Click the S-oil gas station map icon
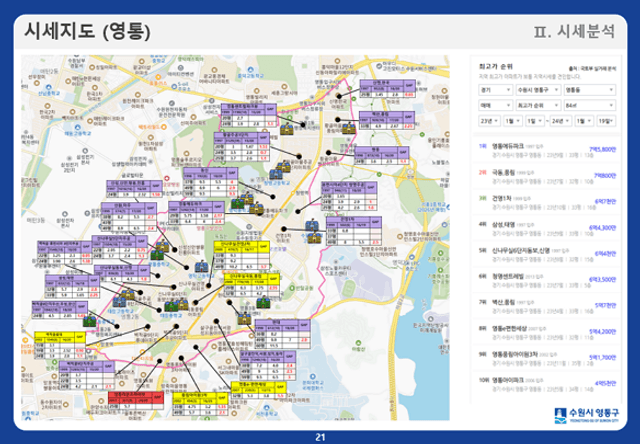640x444 pixels. 175,86
